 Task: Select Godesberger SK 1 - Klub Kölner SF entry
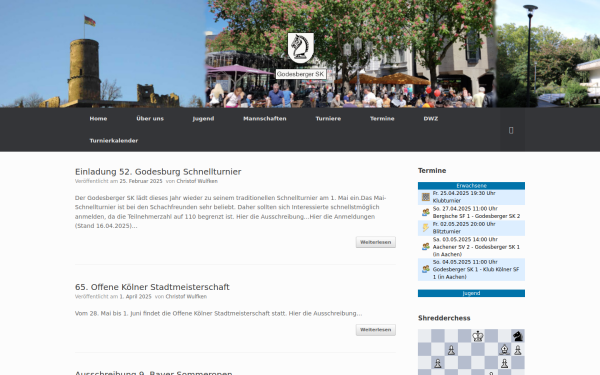(x=471, y=269)
